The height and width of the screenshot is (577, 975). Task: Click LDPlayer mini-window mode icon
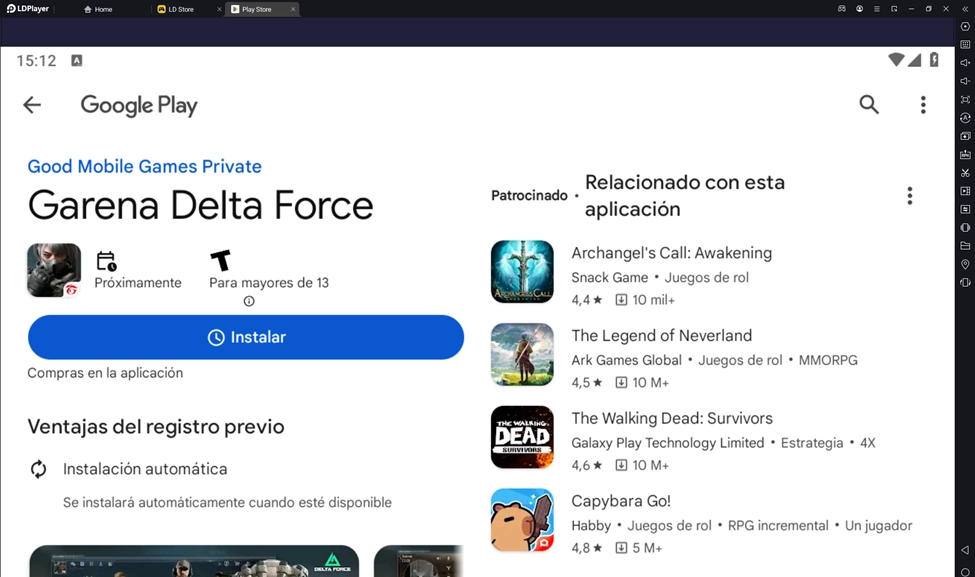pos(894,9)
